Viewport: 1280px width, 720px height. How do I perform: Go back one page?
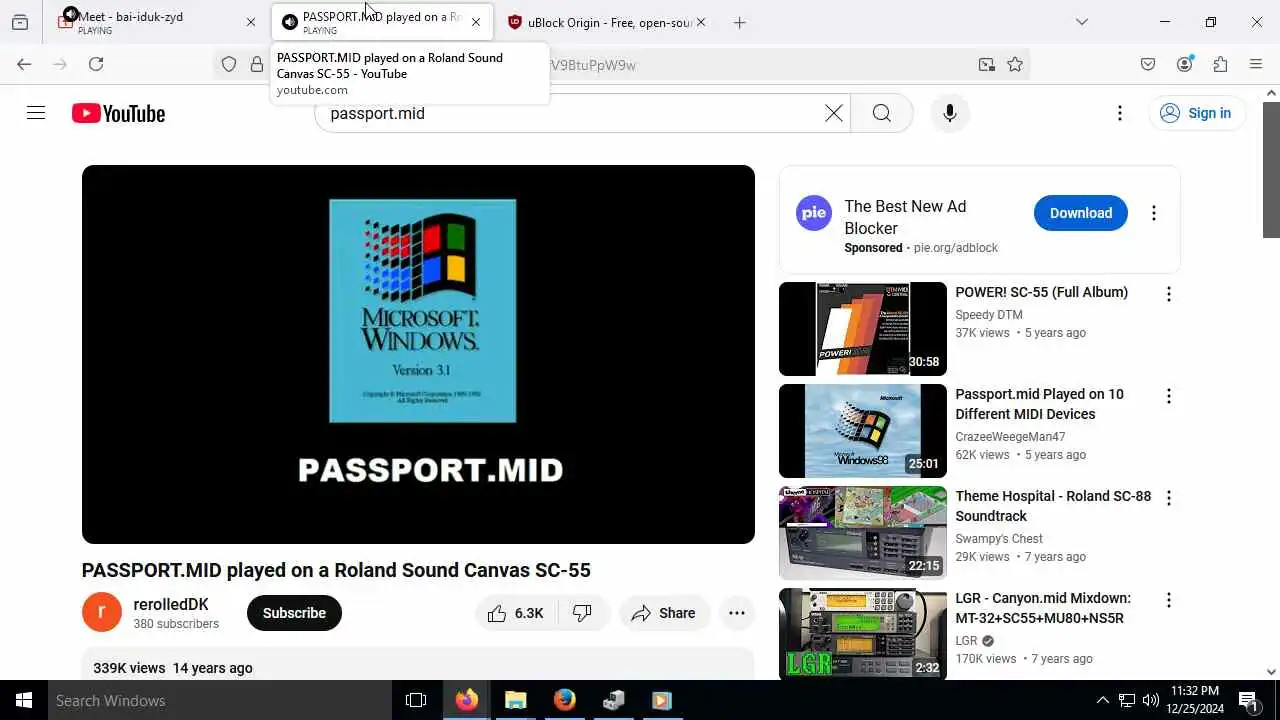click(x=24, y=64)
